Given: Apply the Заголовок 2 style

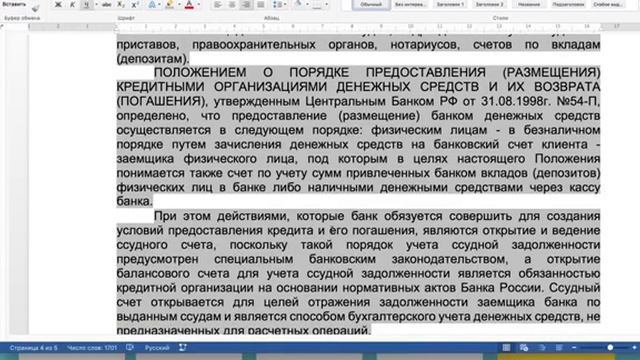Looking at the screenshot, I should point(489,4).
